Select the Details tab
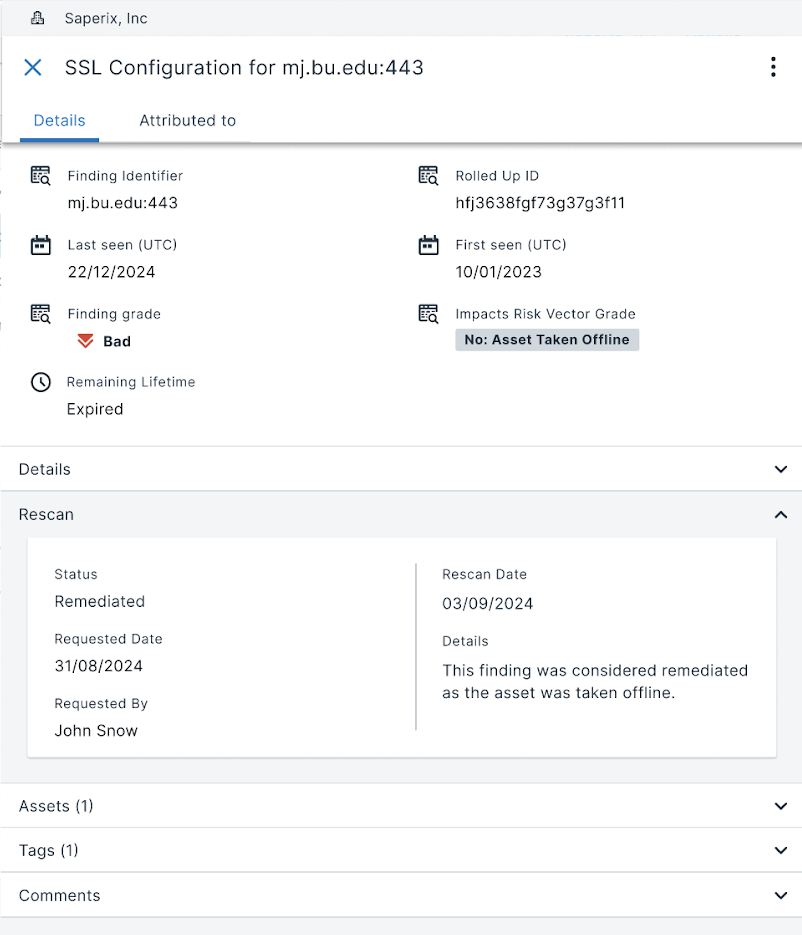This screenshot has height=935, width=802. (x=59, y=120)
